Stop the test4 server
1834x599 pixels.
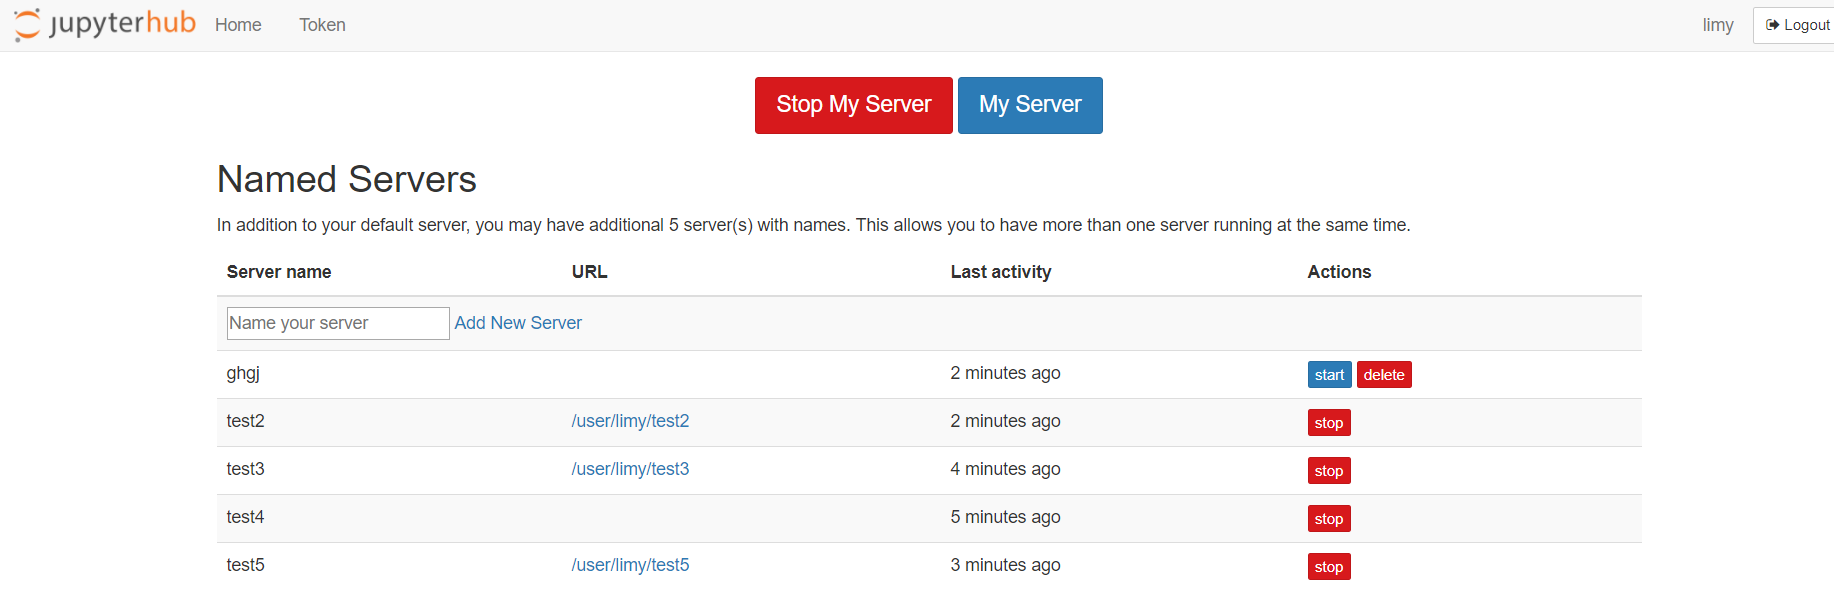click(x=1329, y=519)
